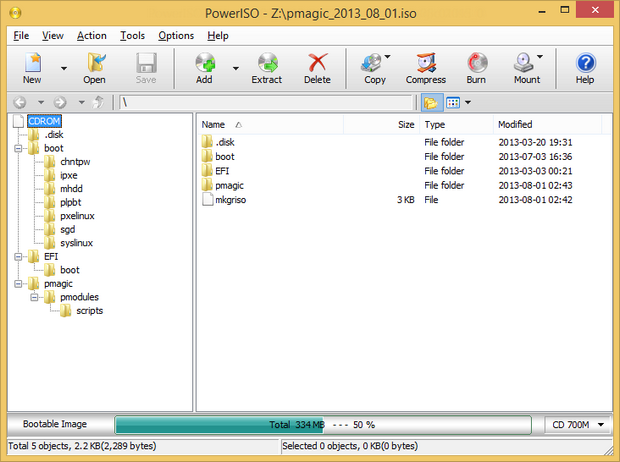The width and height of the screenshot is (620, 462).
Task: Select plpbt folder in the tree
Action: pos(70,203)
